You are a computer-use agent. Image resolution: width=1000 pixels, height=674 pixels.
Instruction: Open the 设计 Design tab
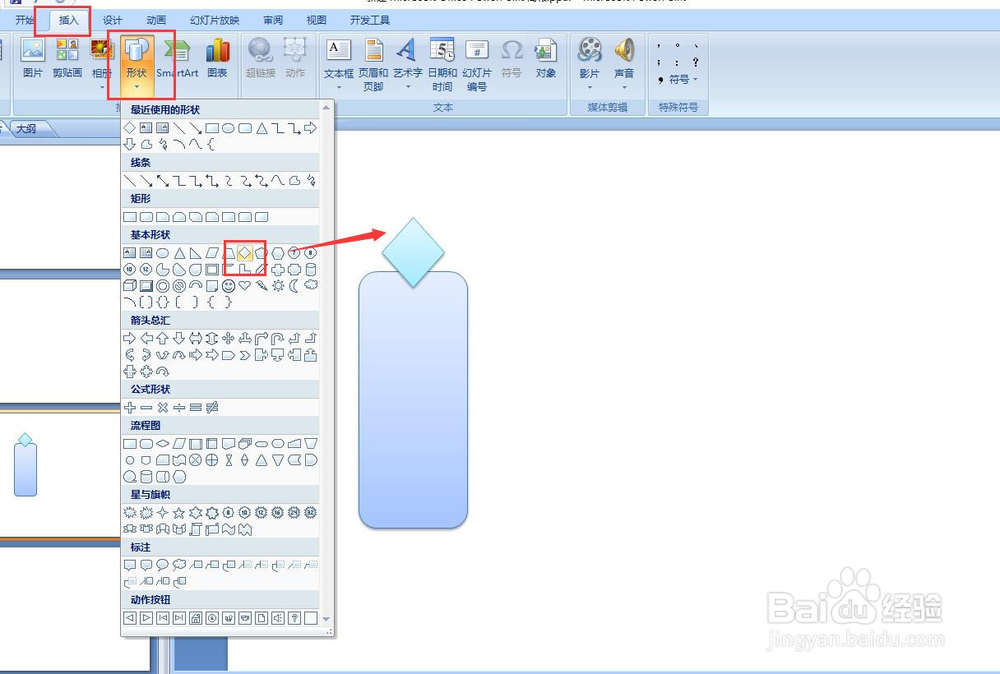click(x=112, y=20)
